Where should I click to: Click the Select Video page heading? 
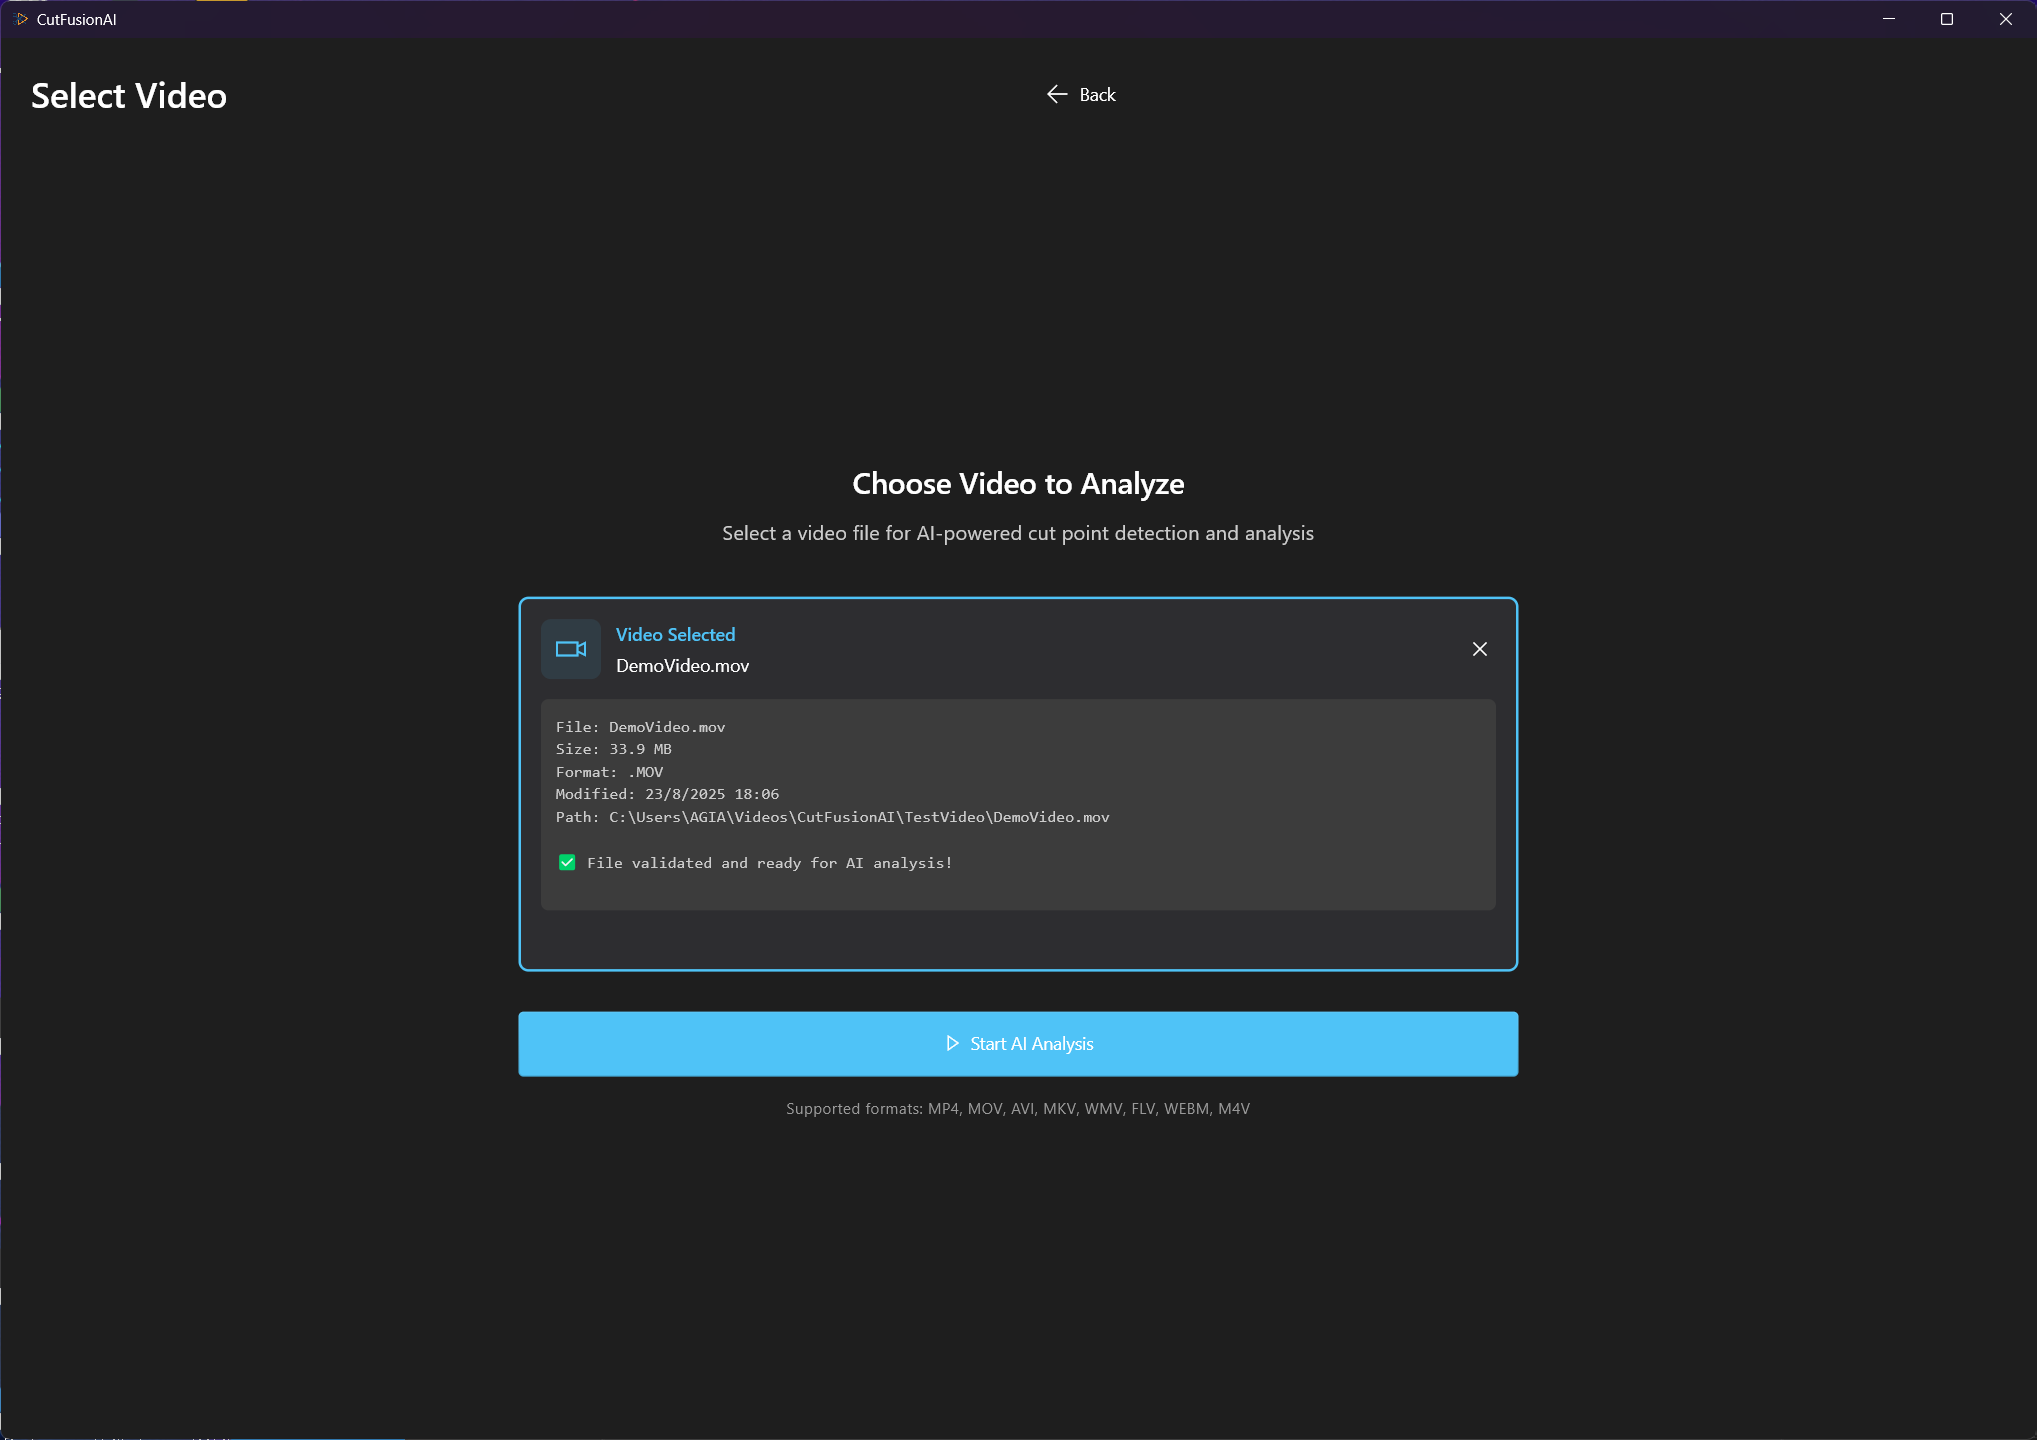(x=129, y=96)
